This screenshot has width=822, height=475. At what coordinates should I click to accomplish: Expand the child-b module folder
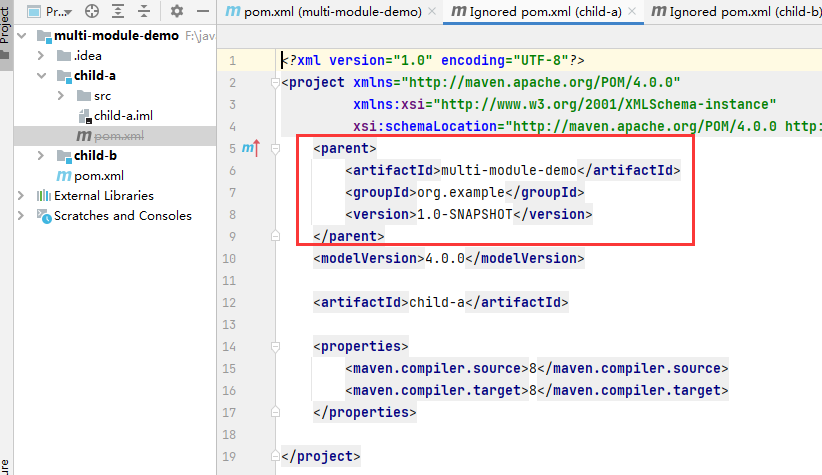pyautogui.click(x=42, y=156)
